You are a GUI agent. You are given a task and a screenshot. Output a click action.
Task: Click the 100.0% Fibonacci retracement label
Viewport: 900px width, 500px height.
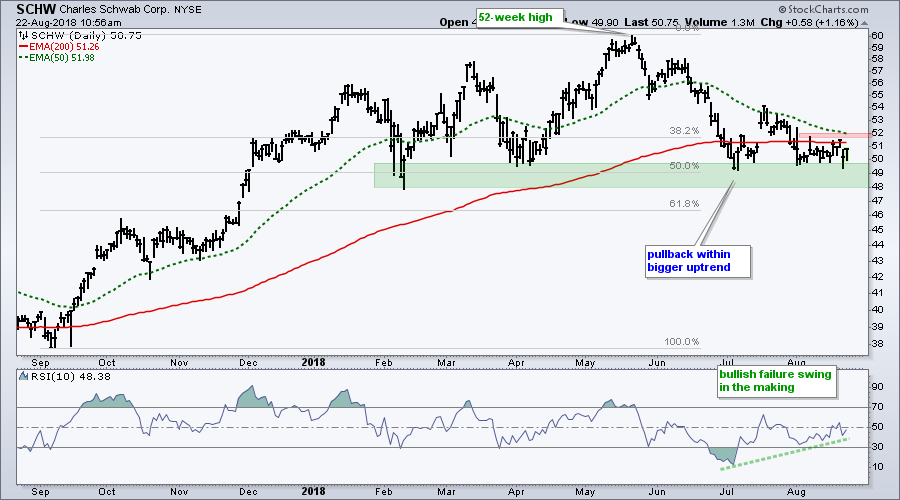pyautogui.click(x=682, y=342)
